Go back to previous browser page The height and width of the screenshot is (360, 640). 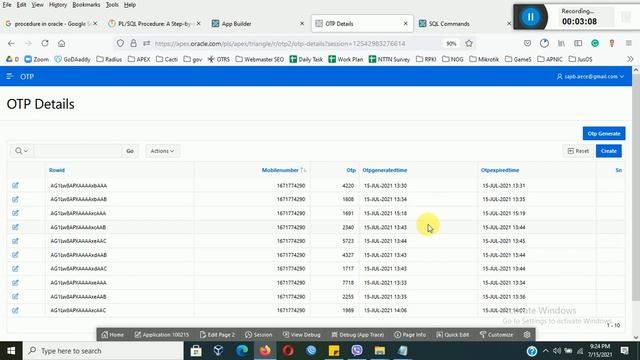coord(11,43)
